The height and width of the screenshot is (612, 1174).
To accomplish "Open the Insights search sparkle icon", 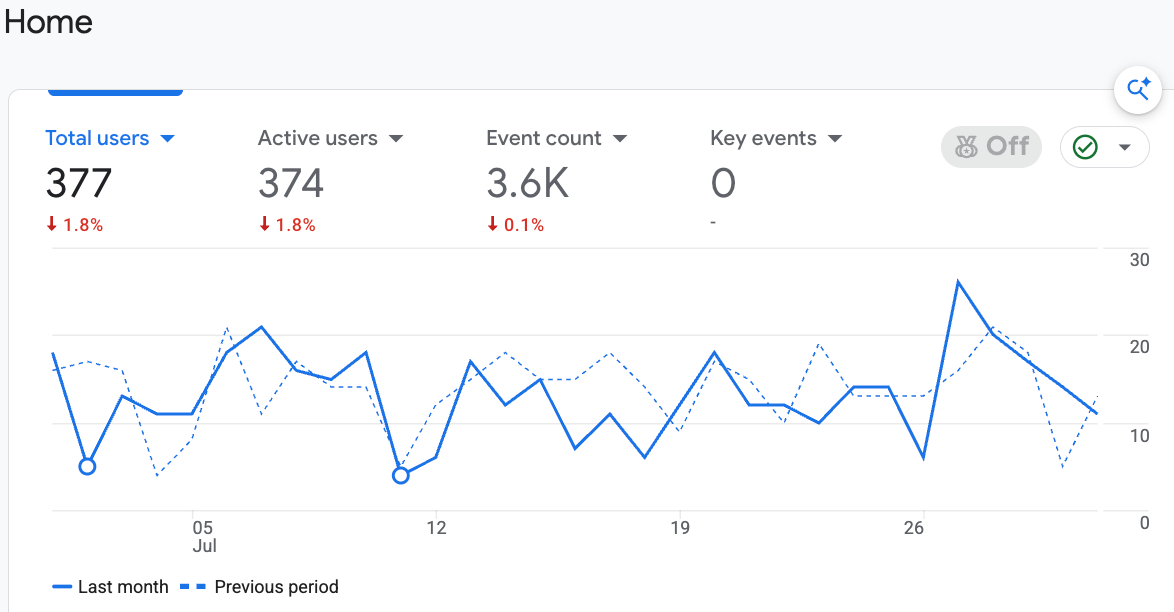I will point(1138,89).
